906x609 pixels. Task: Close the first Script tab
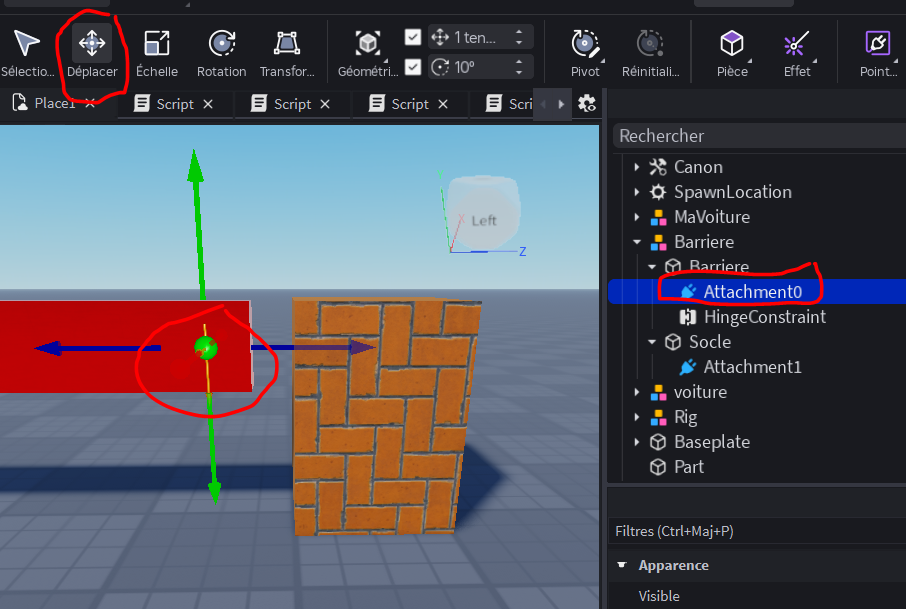point(208,104)
